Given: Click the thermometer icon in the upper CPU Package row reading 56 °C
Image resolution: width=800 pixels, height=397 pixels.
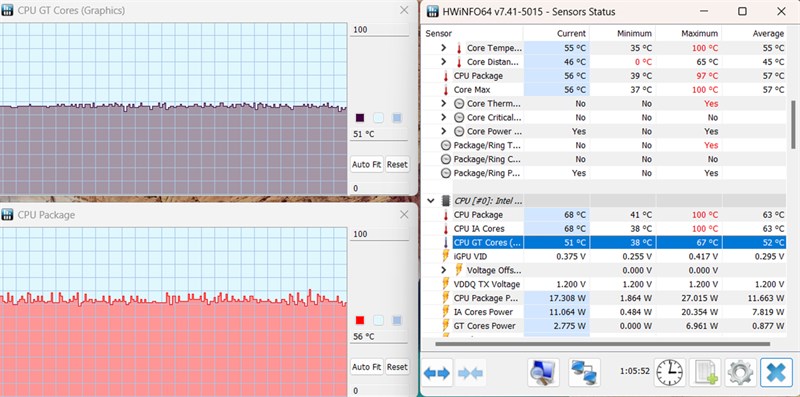Looking at the screenshot, I should coord(445,76).
